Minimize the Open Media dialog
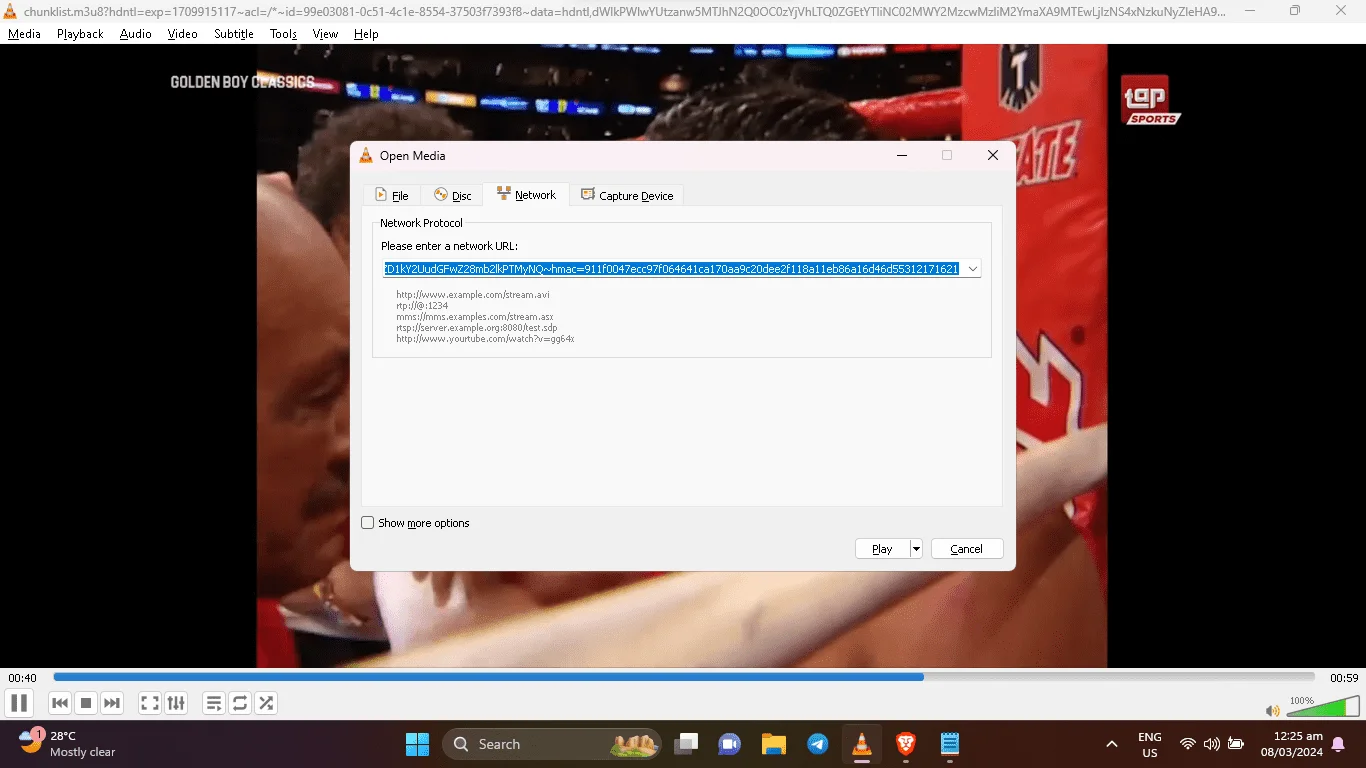The width and height of the screenshot is (1366, 768). pos(902,155)
